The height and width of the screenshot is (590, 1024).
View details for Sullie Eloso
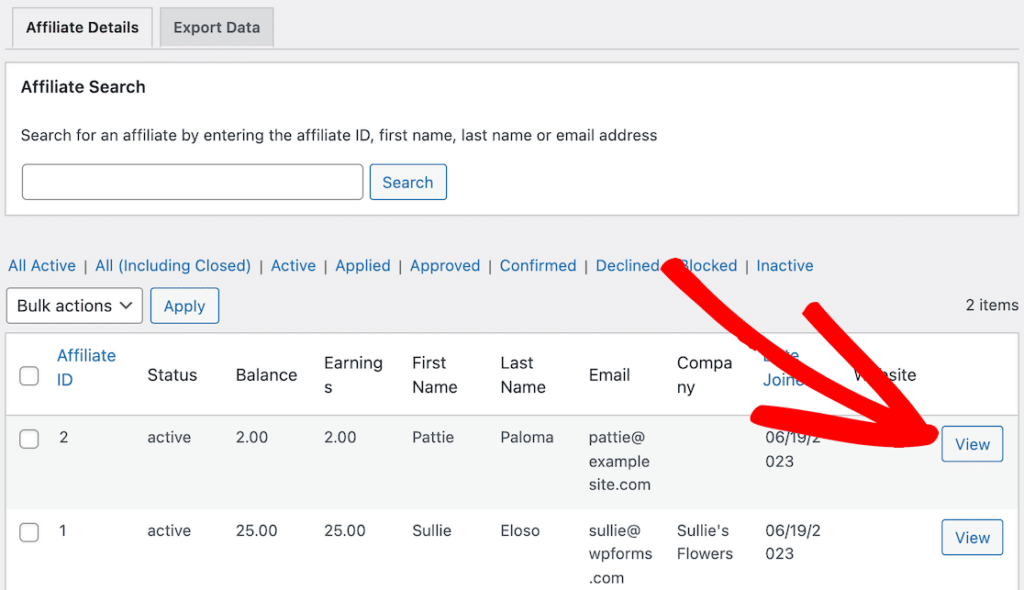(971, 537)
